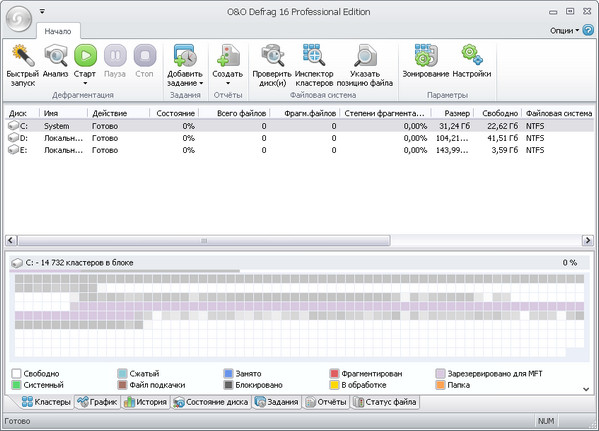
Task: Click the Зарезервировано для MFT legend swatch
Action: pos(440,373)
